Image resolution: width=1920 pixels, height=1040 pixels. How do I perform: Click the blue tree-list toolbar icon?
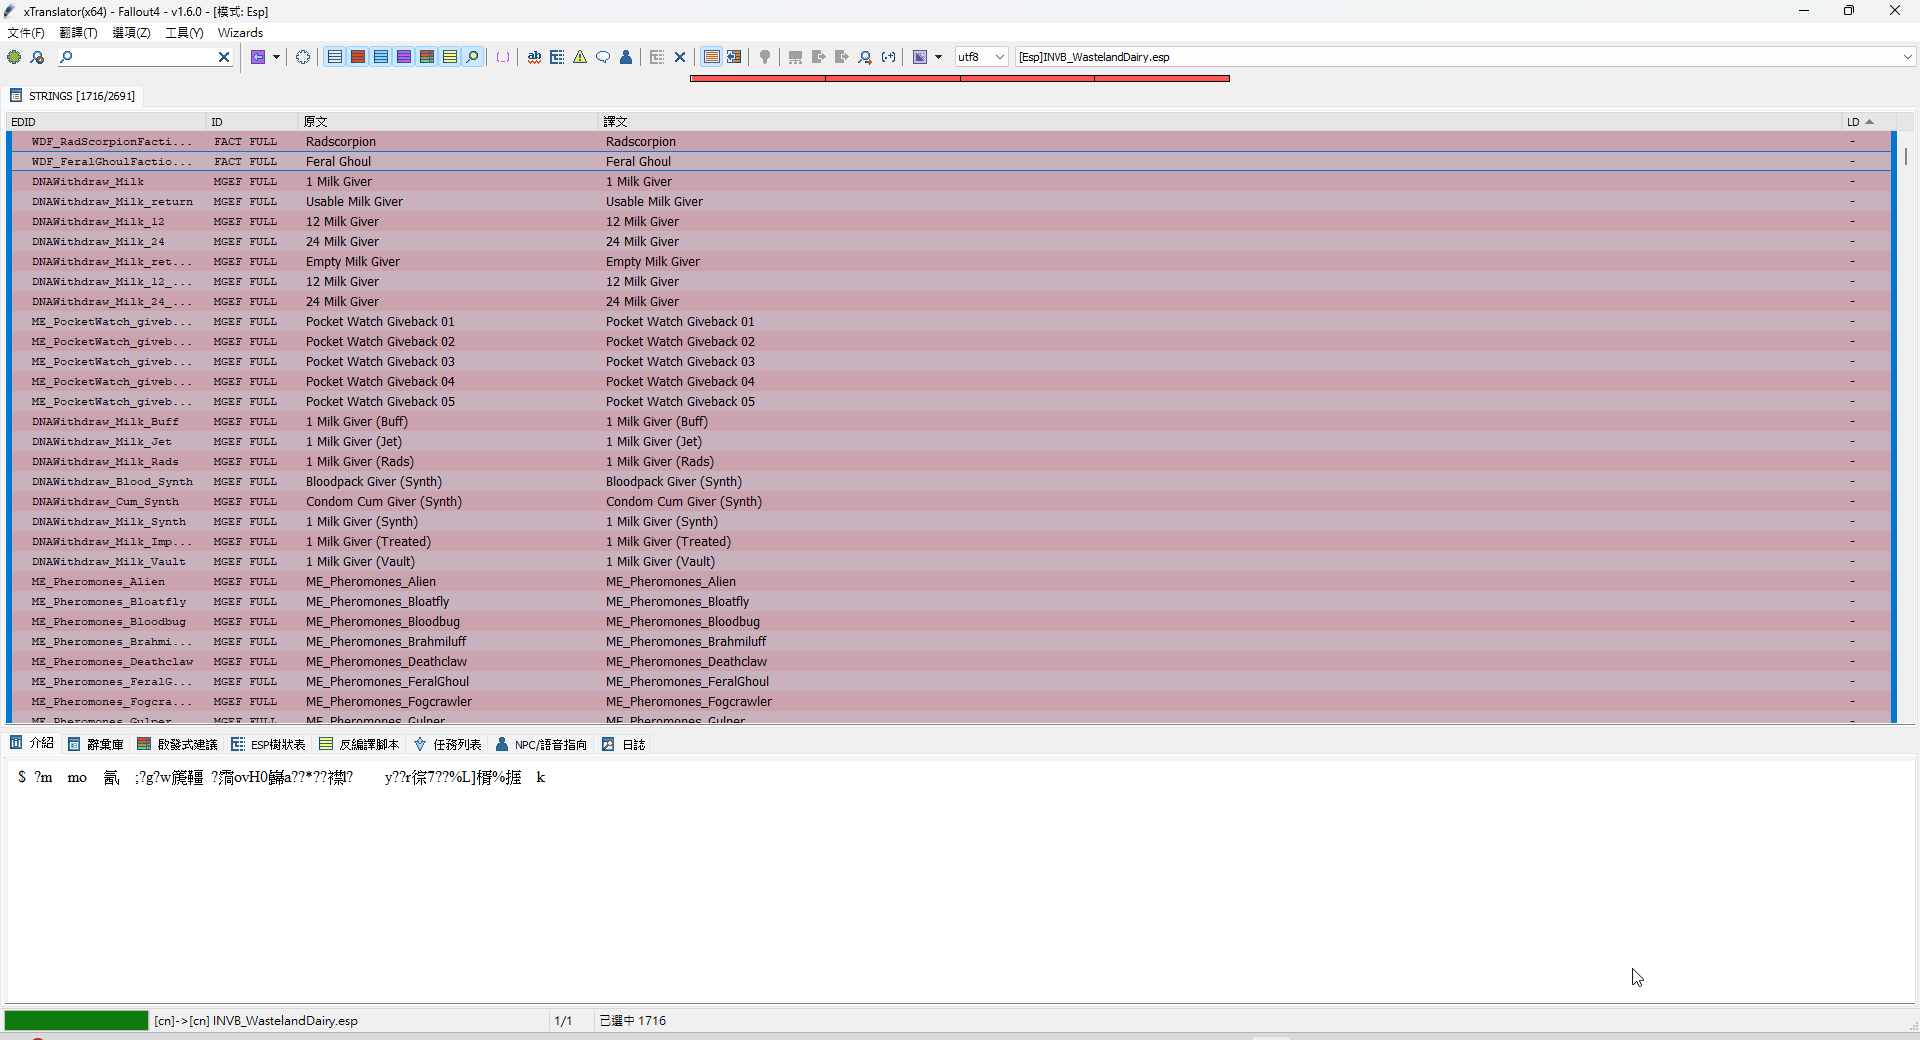point(557,57)
